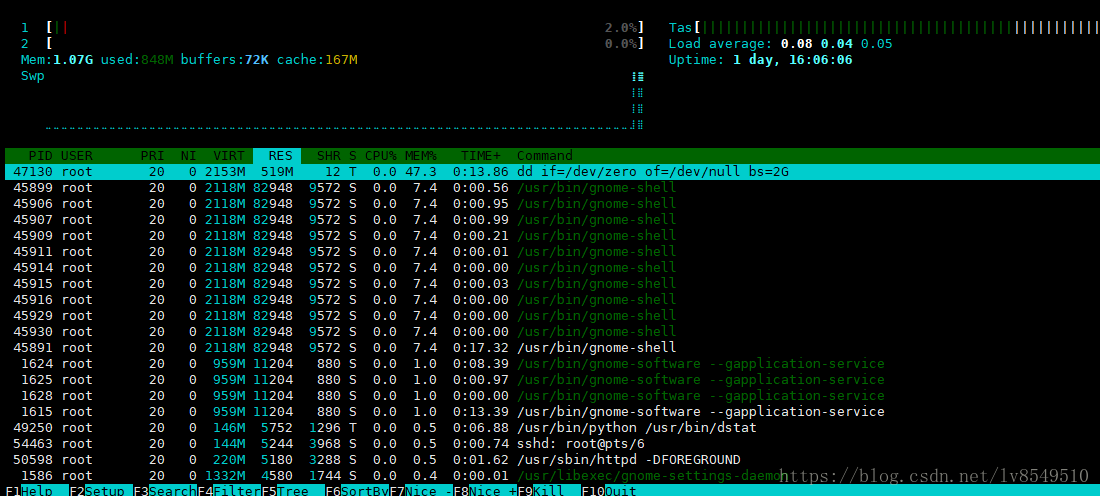
Task: Sort by the PRI column header
Action: (153, 156)
